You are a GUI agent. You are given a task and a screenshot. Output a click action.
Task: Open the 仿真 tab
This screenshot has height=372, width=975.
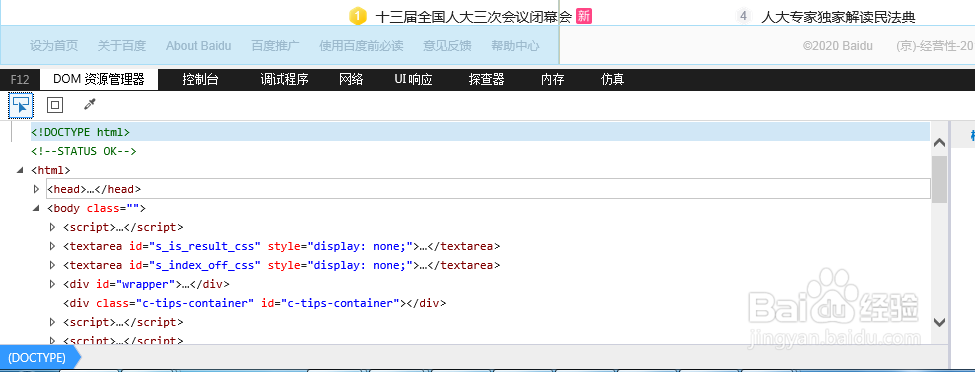pos(612,80)
